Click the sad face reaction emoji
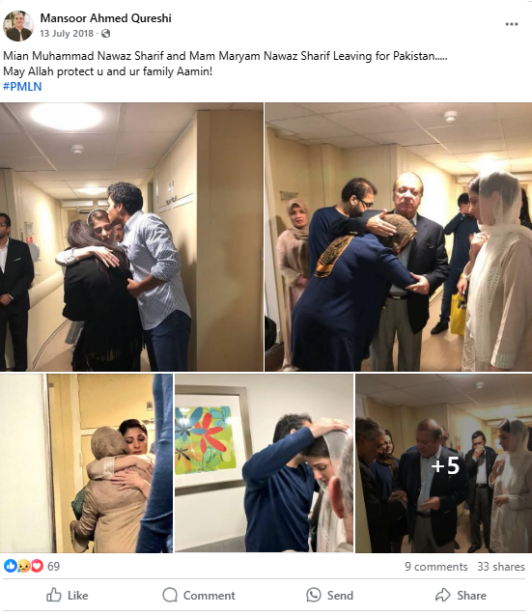This screenshot has width=532, height=615. point(24,566)
